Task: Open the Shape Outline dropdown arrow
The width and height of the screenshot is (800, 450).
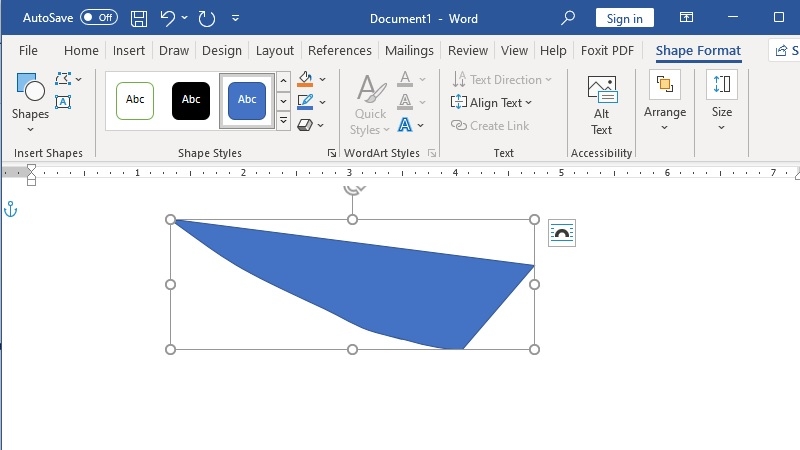Action: coord(322,102)
